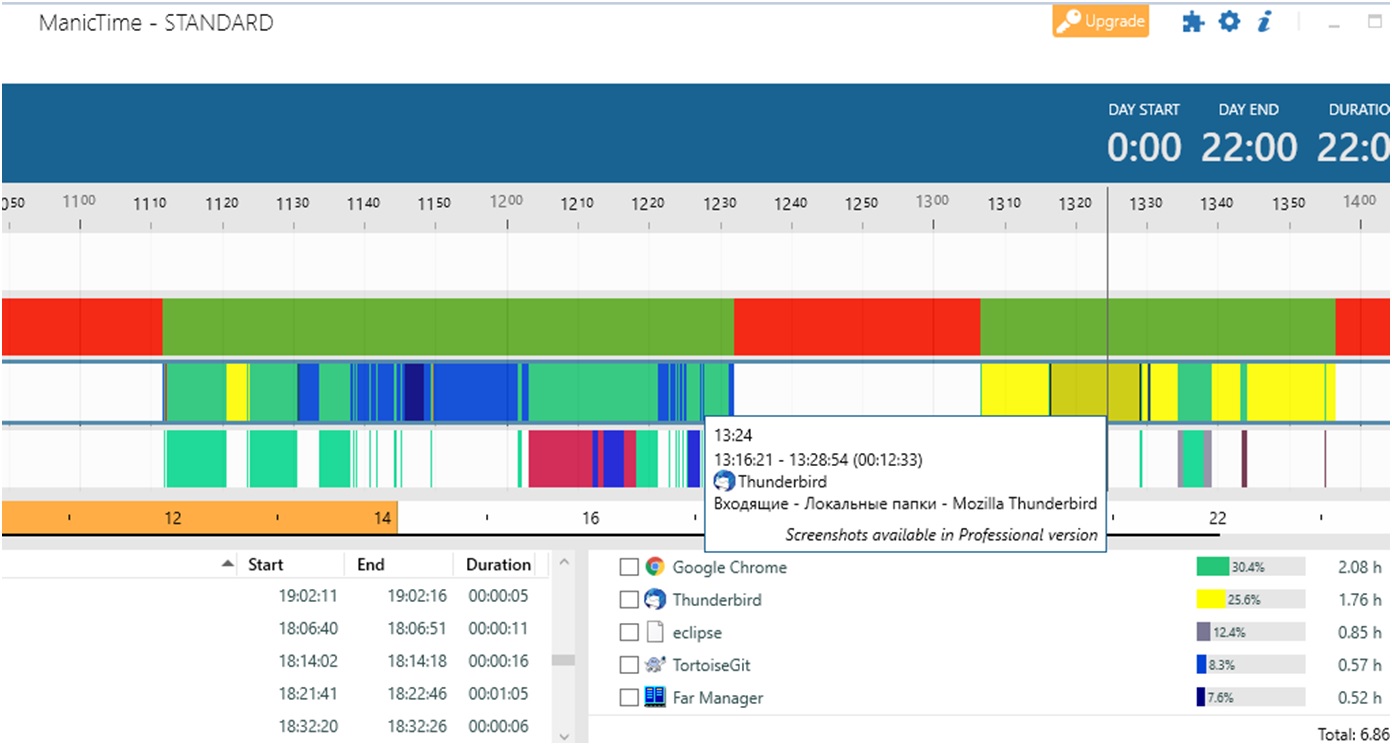Click the Google Chrome app icon

[655, 567]
